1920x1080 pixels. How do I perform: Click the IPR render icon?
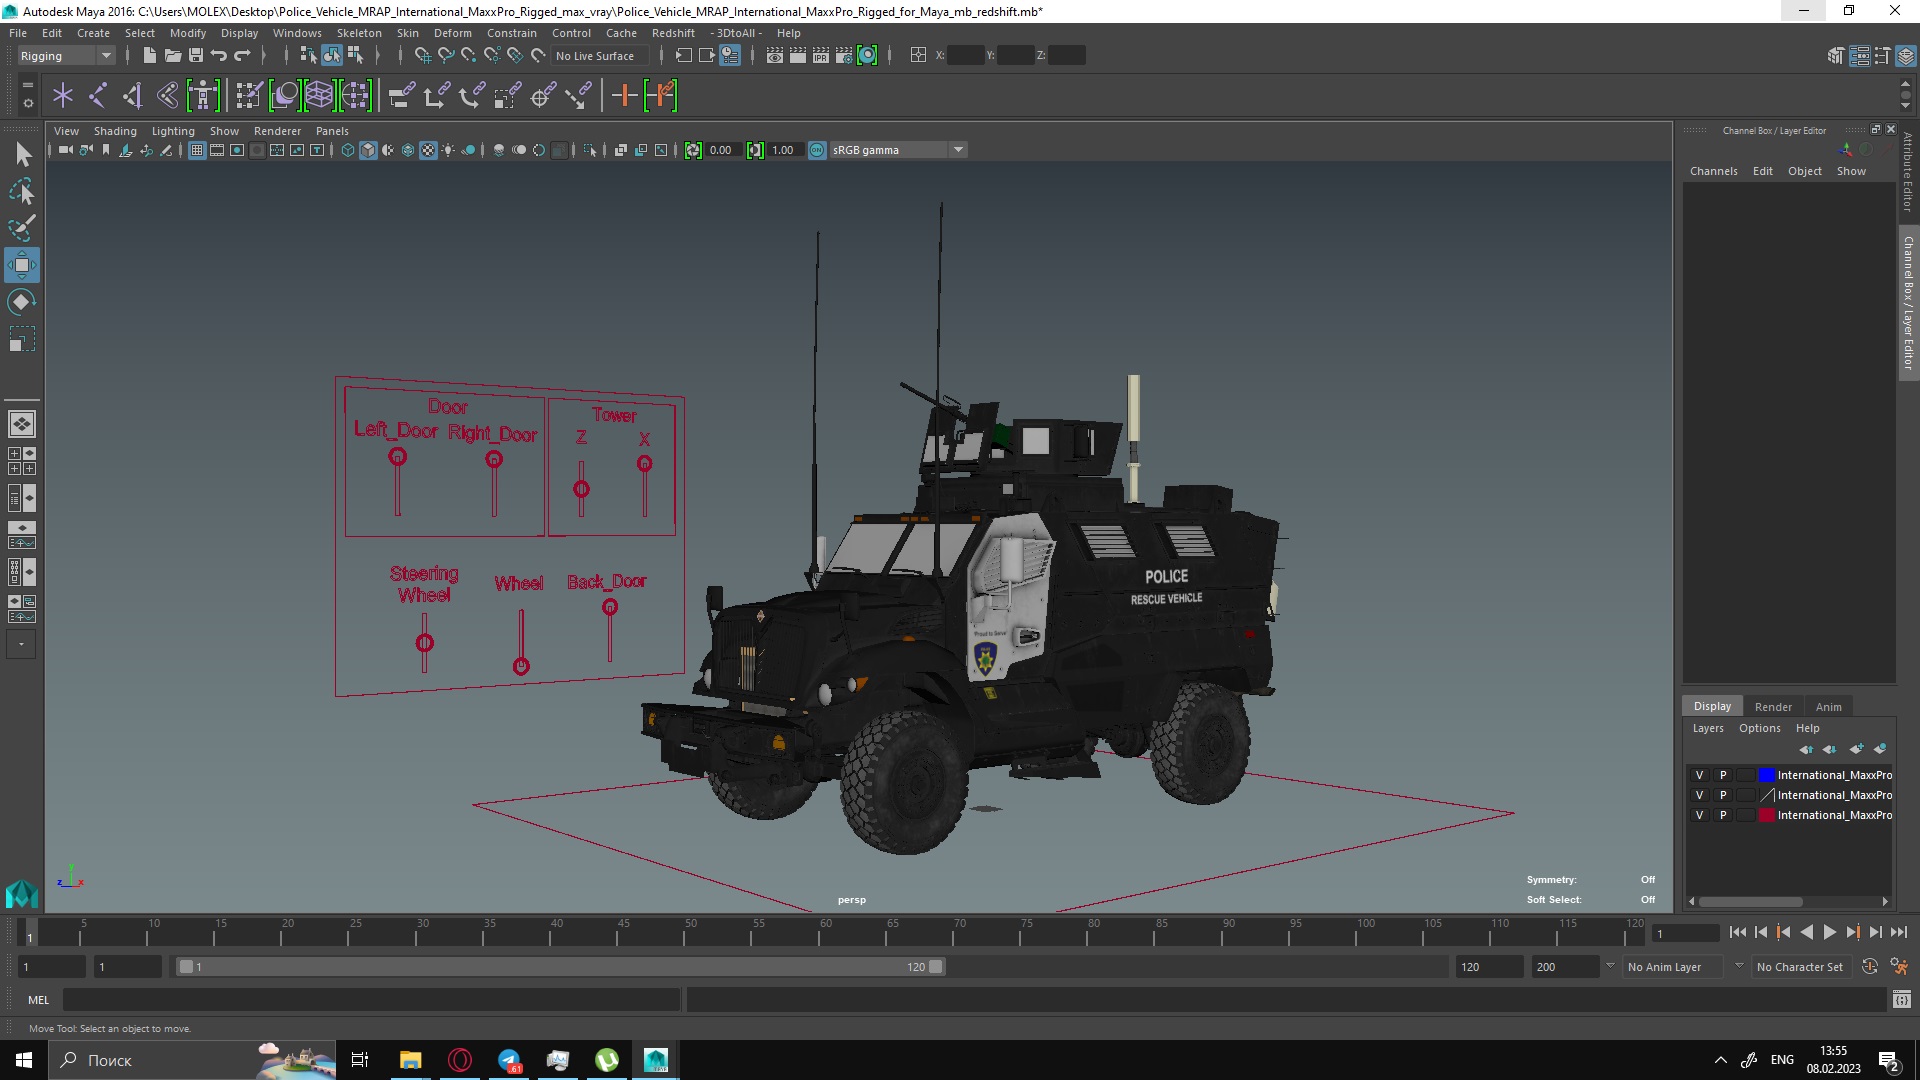[820, 56]
